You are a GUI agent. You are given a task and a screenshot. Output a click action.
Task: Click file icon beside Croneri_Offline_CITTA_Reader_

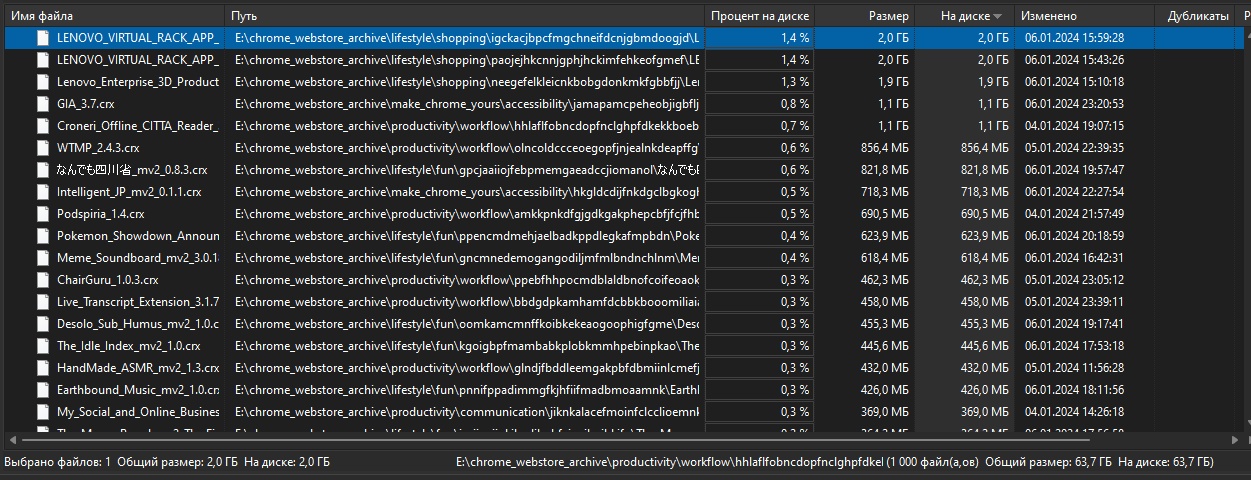click(42, 126)
